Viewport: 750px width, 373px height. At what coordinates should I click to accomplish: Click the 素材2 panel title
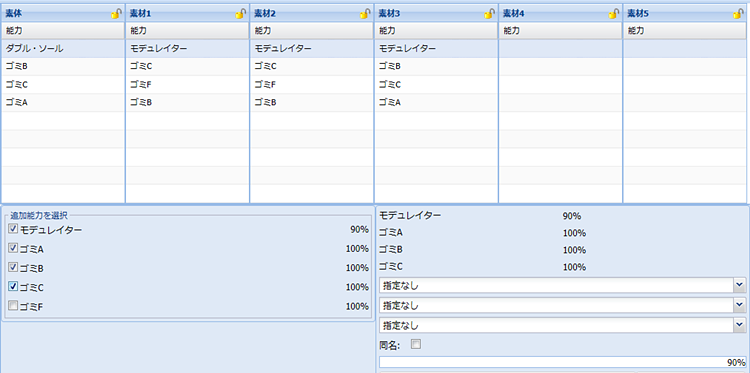tap(265, 14)
